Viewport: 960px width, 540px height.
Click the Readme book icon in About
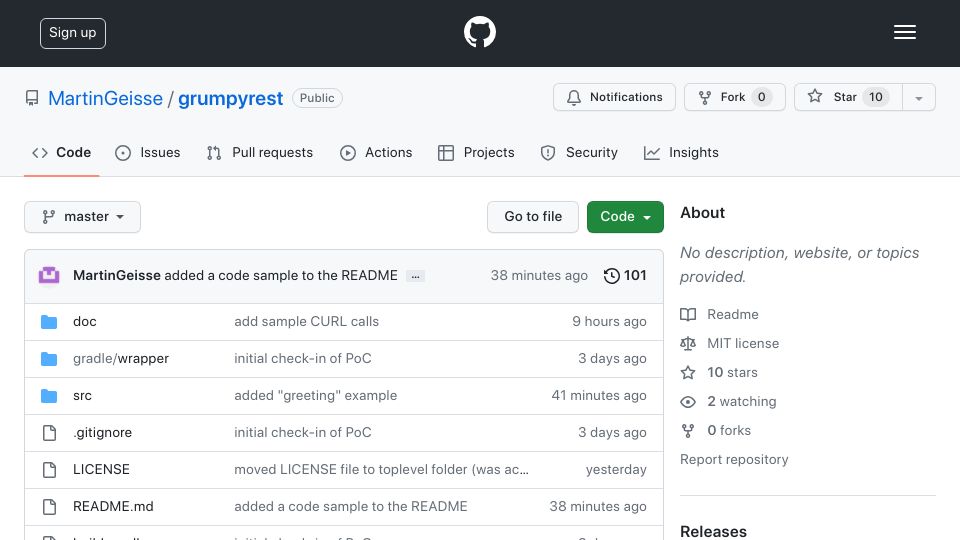pyautogui.click(x=688, y=315)
